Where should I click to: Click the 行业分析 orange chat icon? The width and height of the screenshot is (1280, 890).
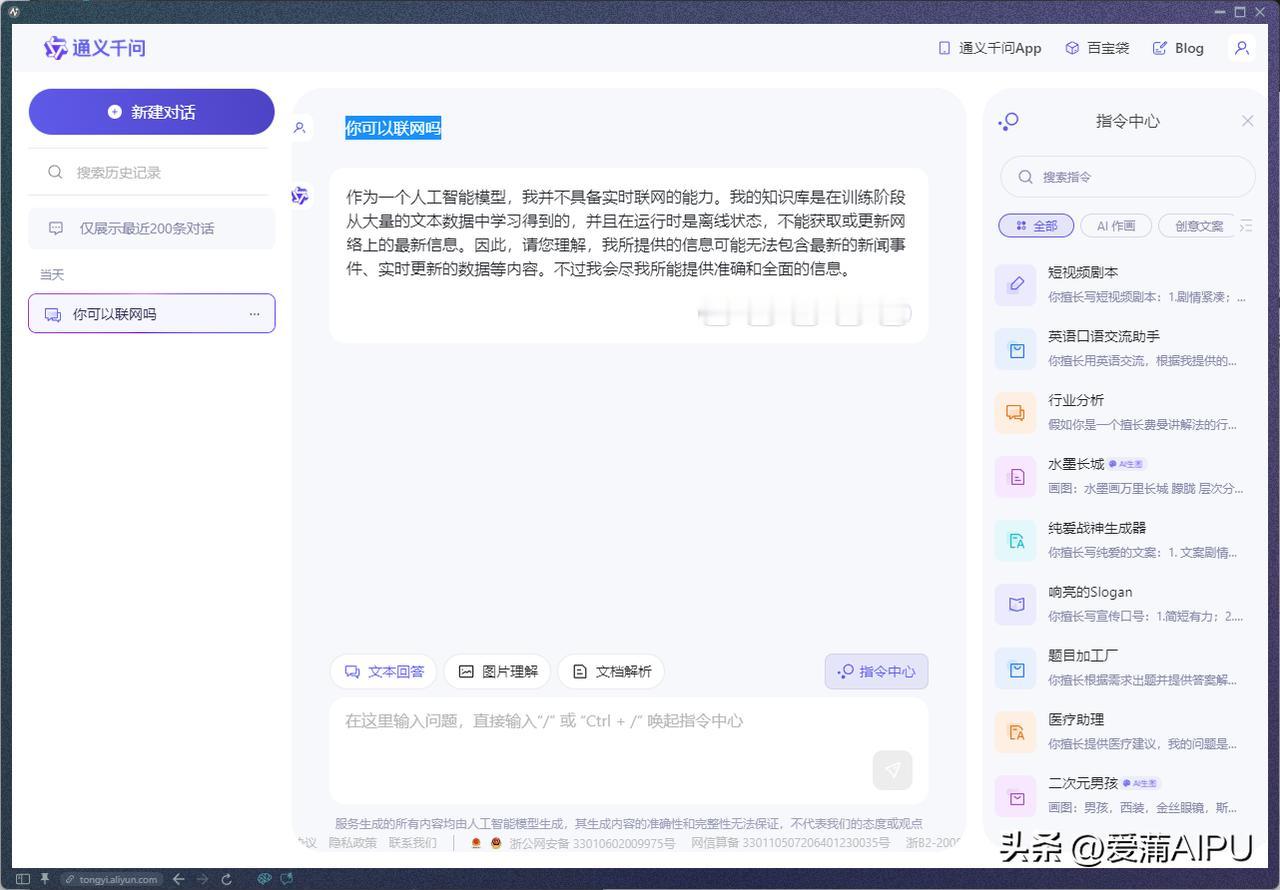pos(1015,413)
